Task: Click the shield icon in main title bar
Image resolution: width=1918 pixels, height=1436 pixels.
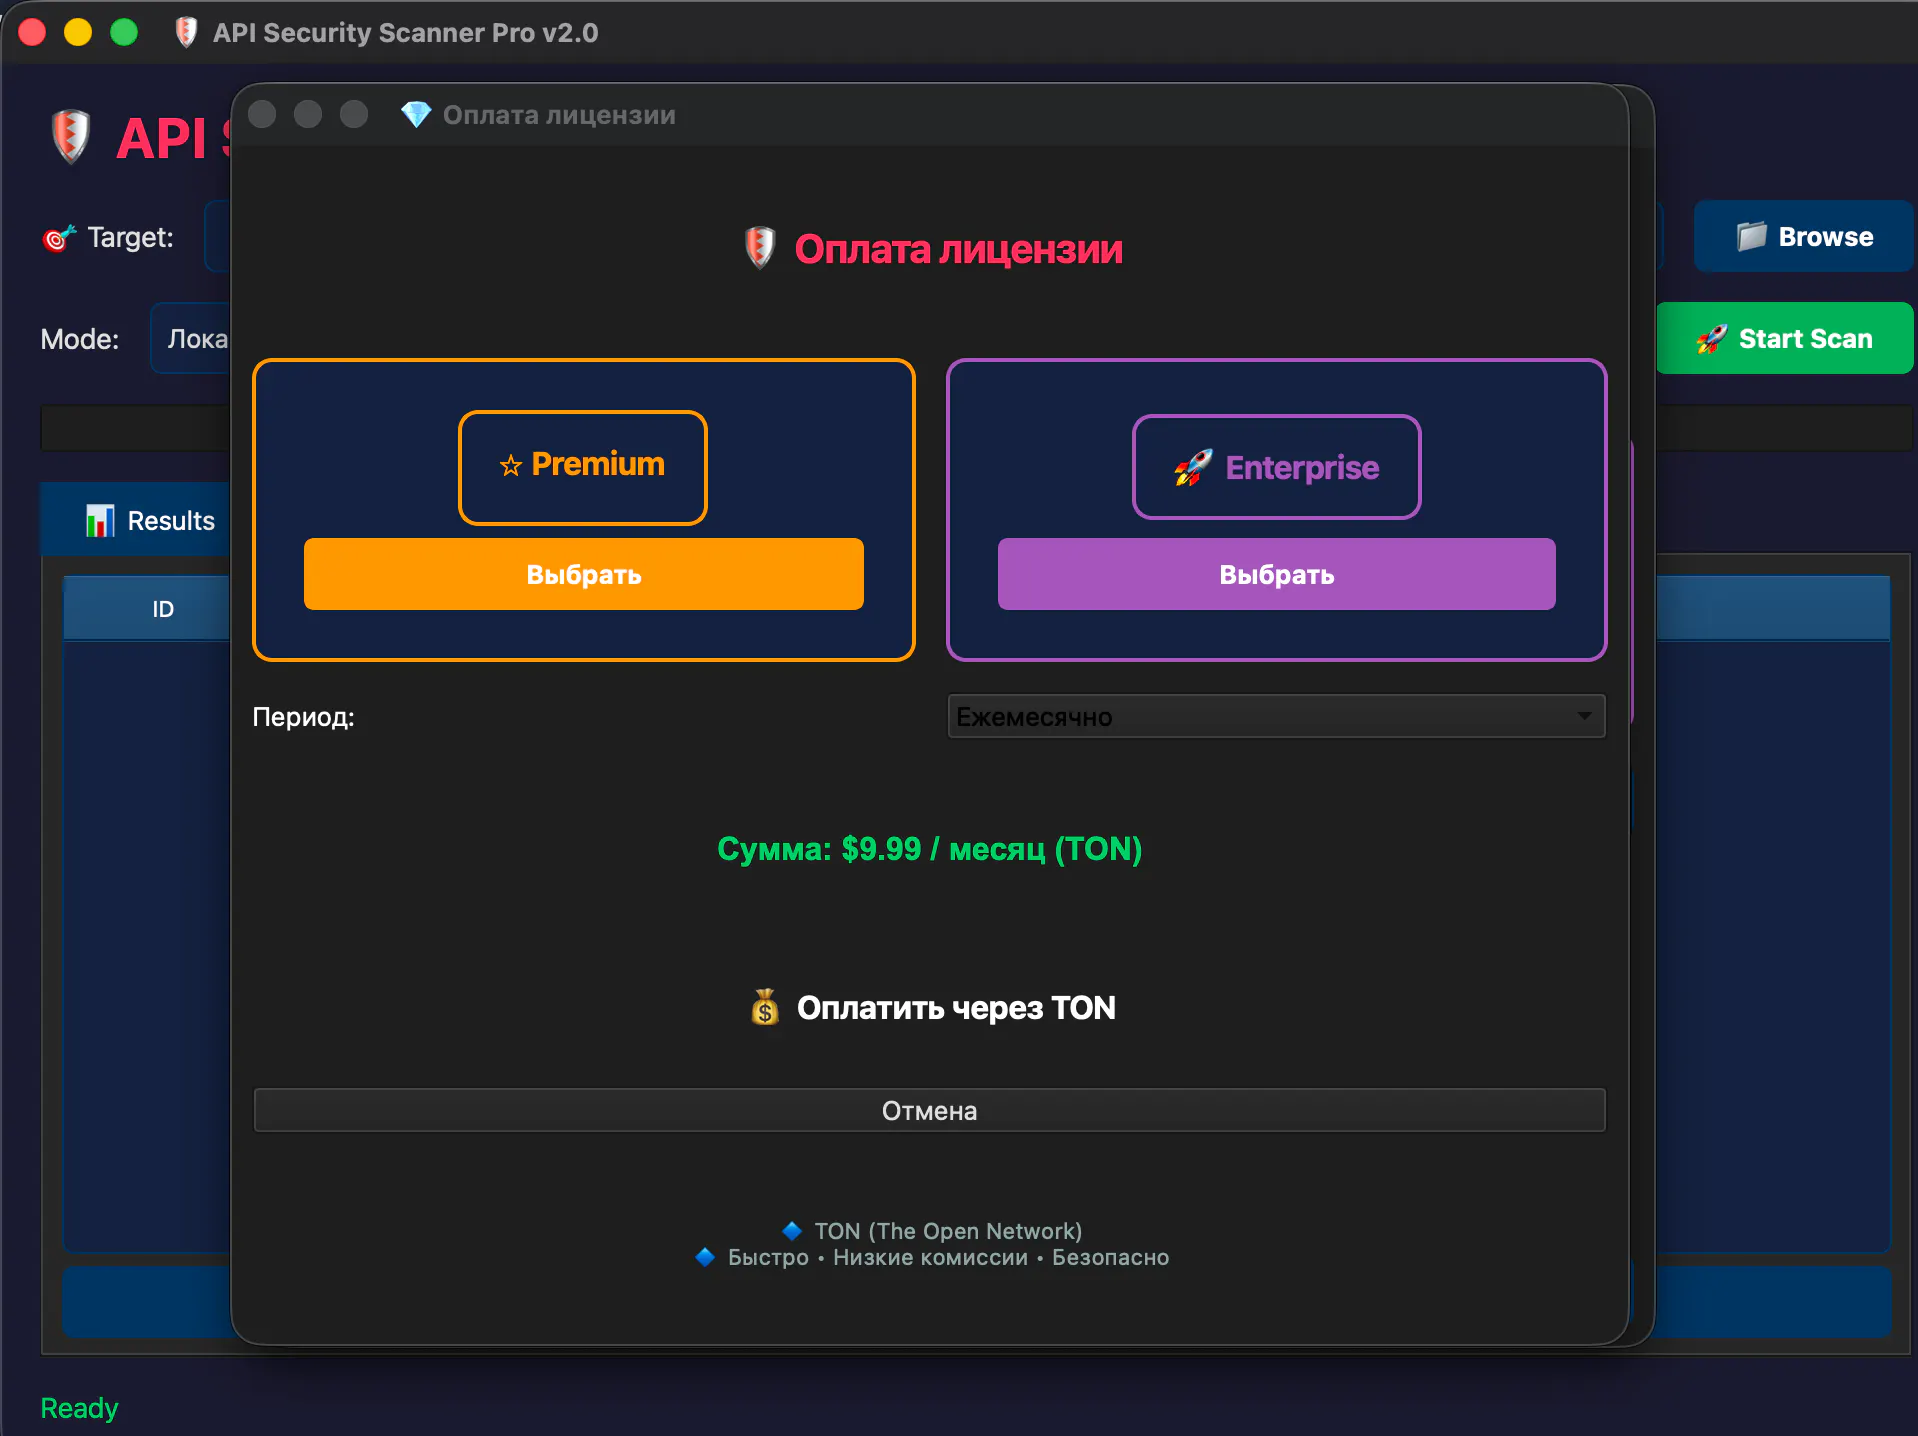Action: click(x=186, y=32)
